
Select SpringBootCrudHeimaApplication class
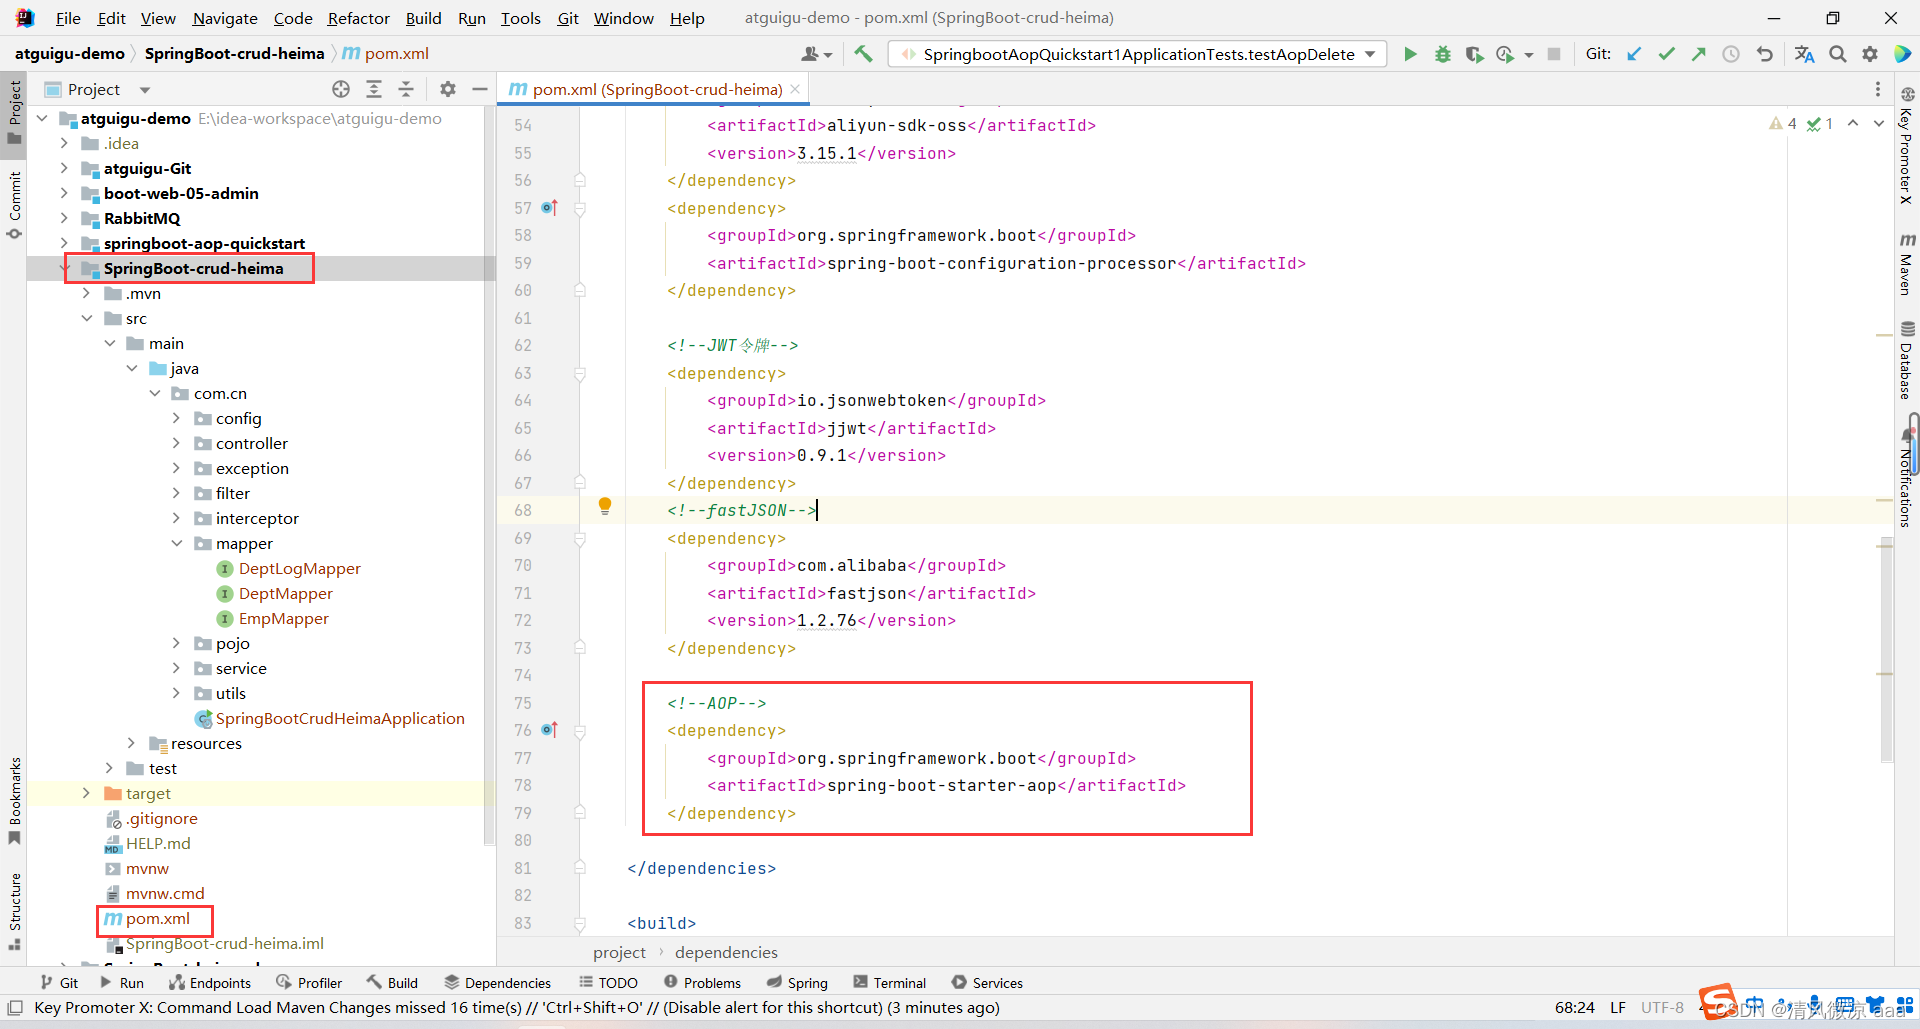(x=339, y=718)
